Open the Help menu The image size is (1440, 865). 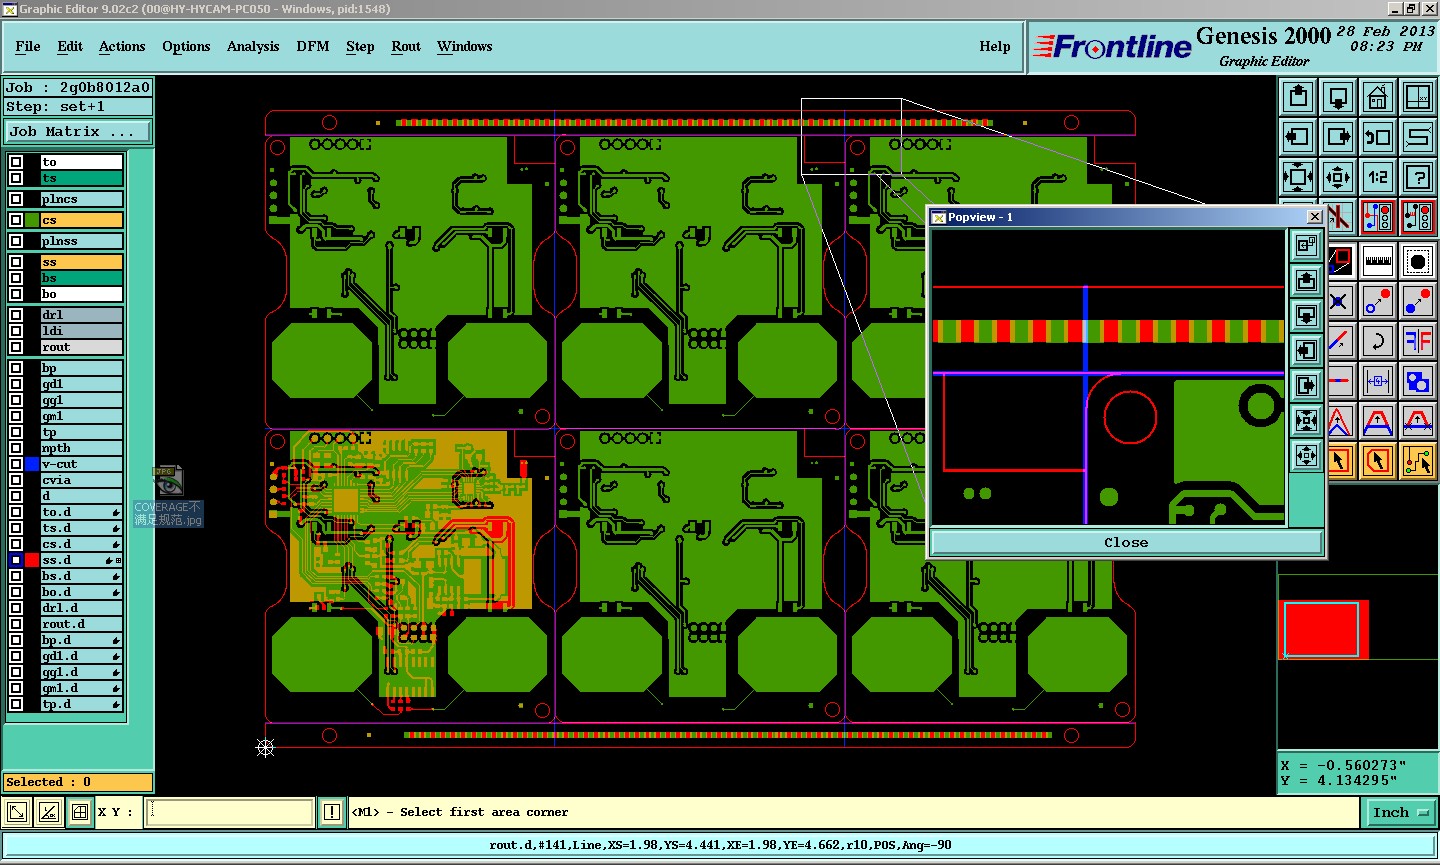(x=995, y=46)
